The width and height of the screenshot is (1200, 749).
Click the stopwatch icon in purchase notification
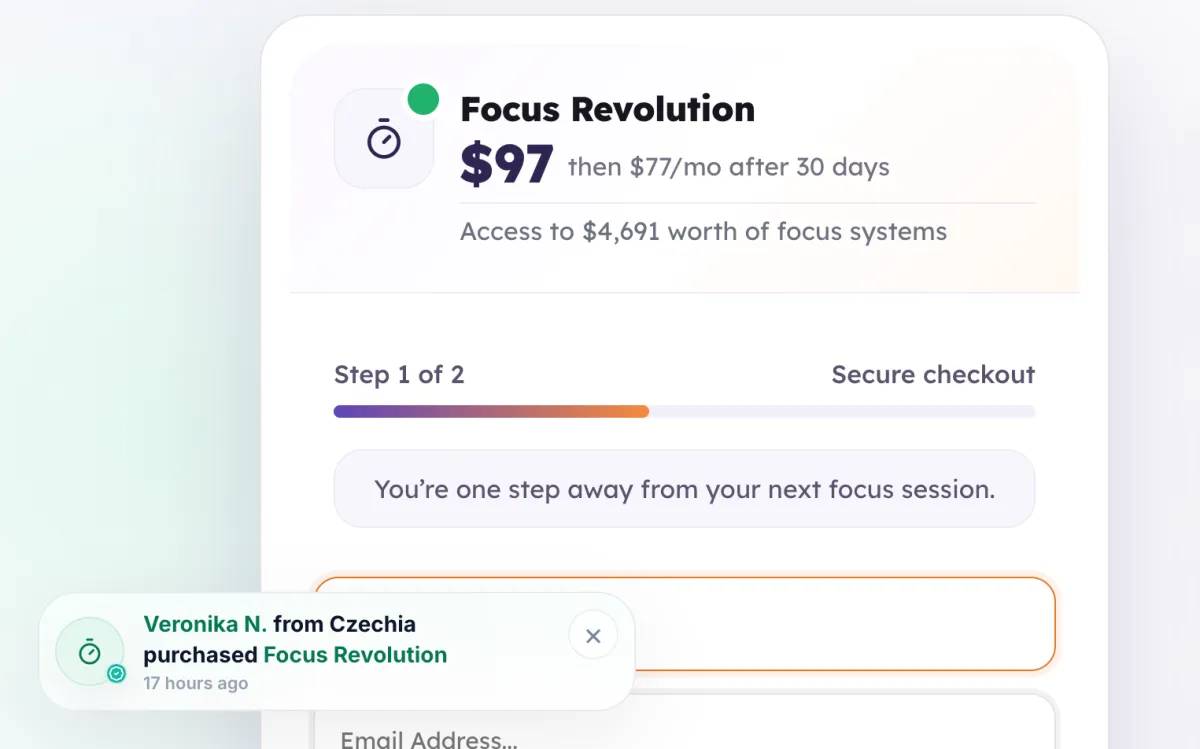[90, 651]
